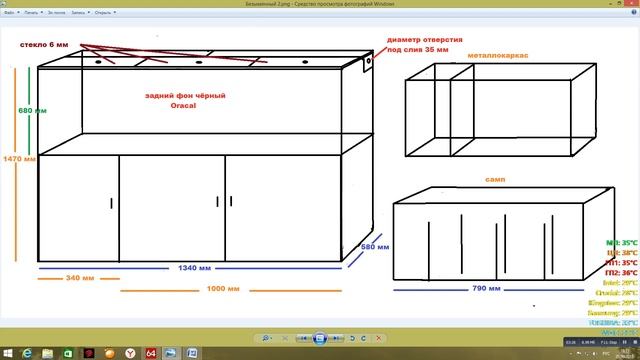
Task: Open File Explorer from taskbar
Action: click(x=48, y=353)
